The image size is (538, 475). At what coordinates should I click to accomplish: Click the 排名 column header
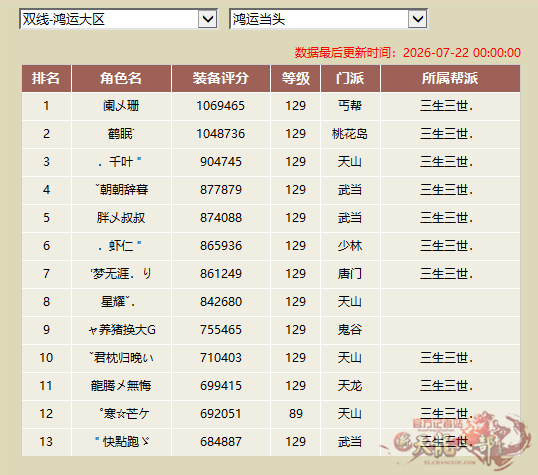click(x=46, y=78)
